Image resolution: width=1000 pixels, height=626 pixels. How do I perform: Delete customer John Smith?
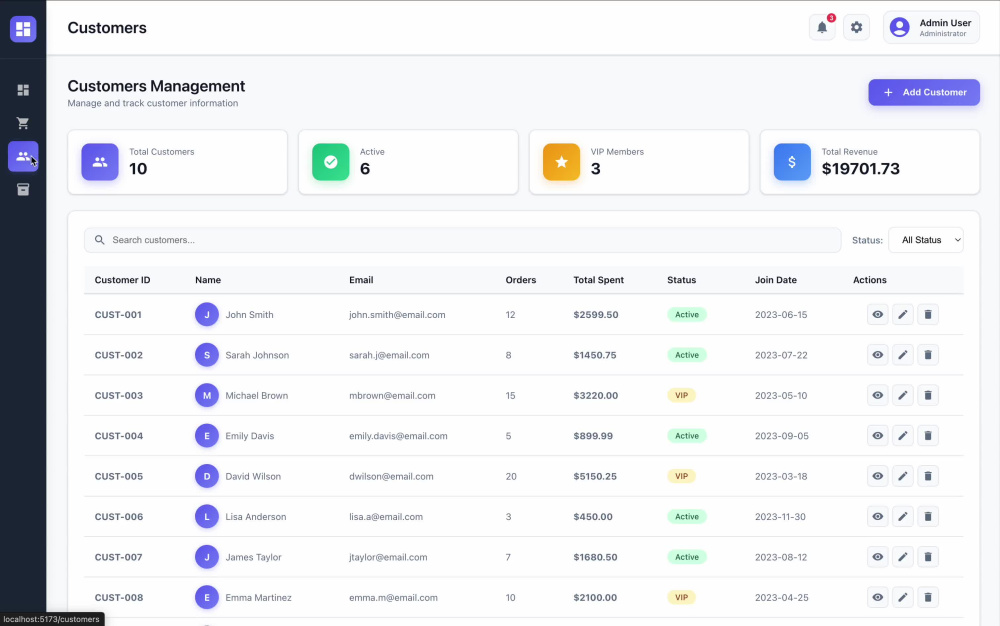[928, 314]
